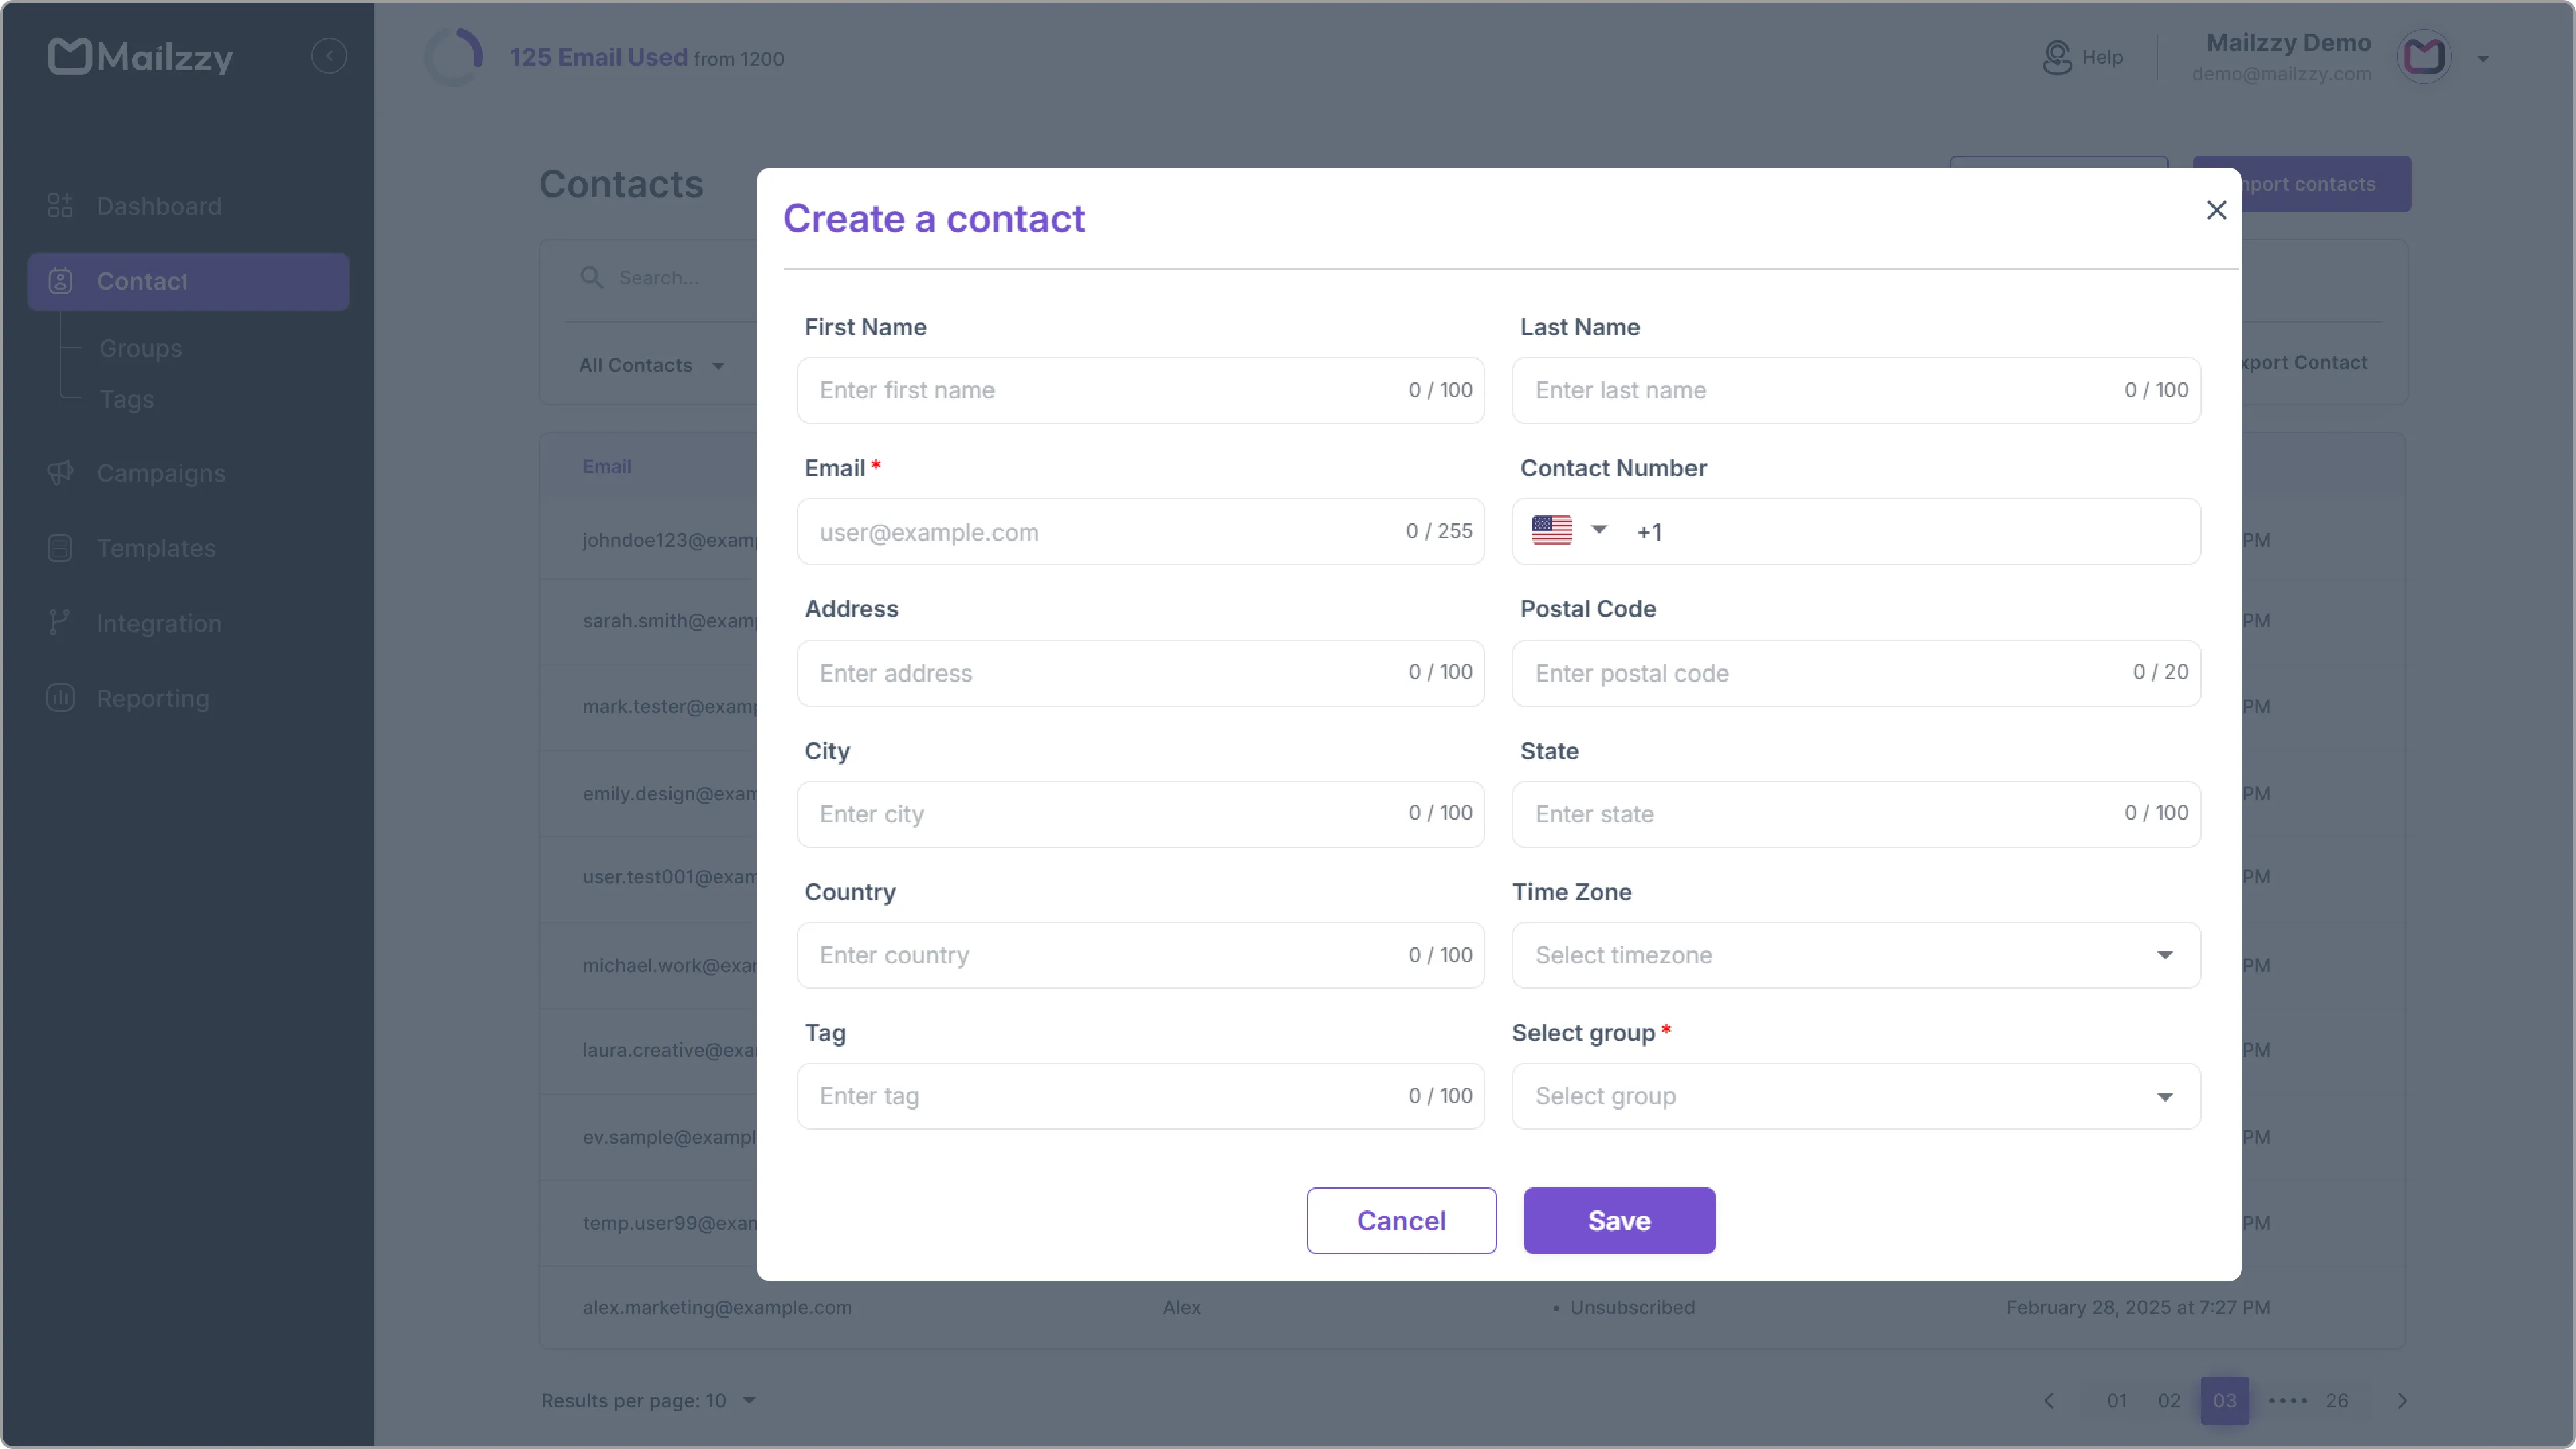Open Help from the top bar
This screenshot has width=2576, height=1449.
point(2084,57)
